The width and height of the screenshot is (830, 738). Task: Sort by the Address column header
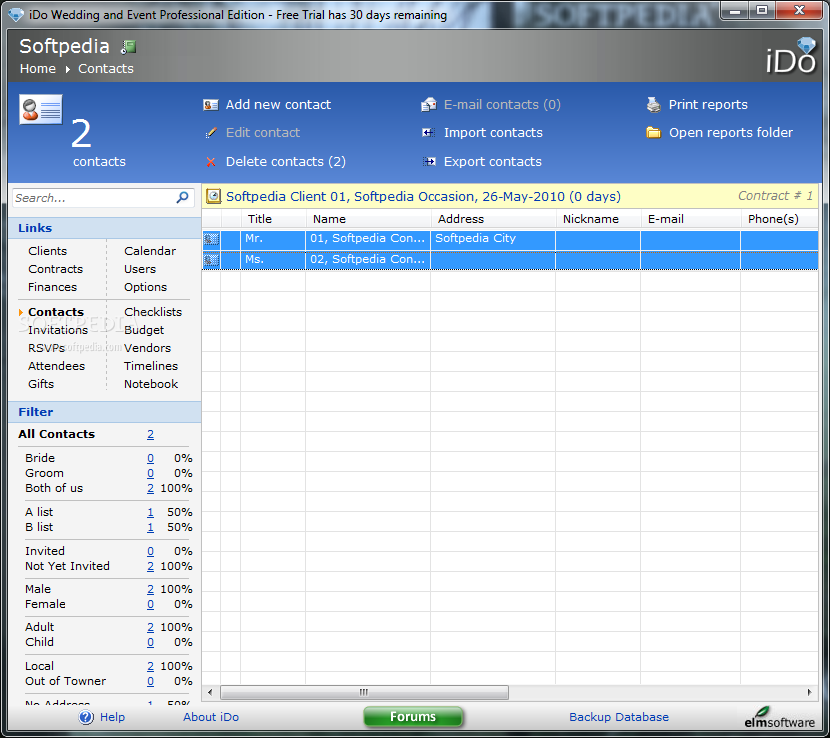(x=493, y=219)
